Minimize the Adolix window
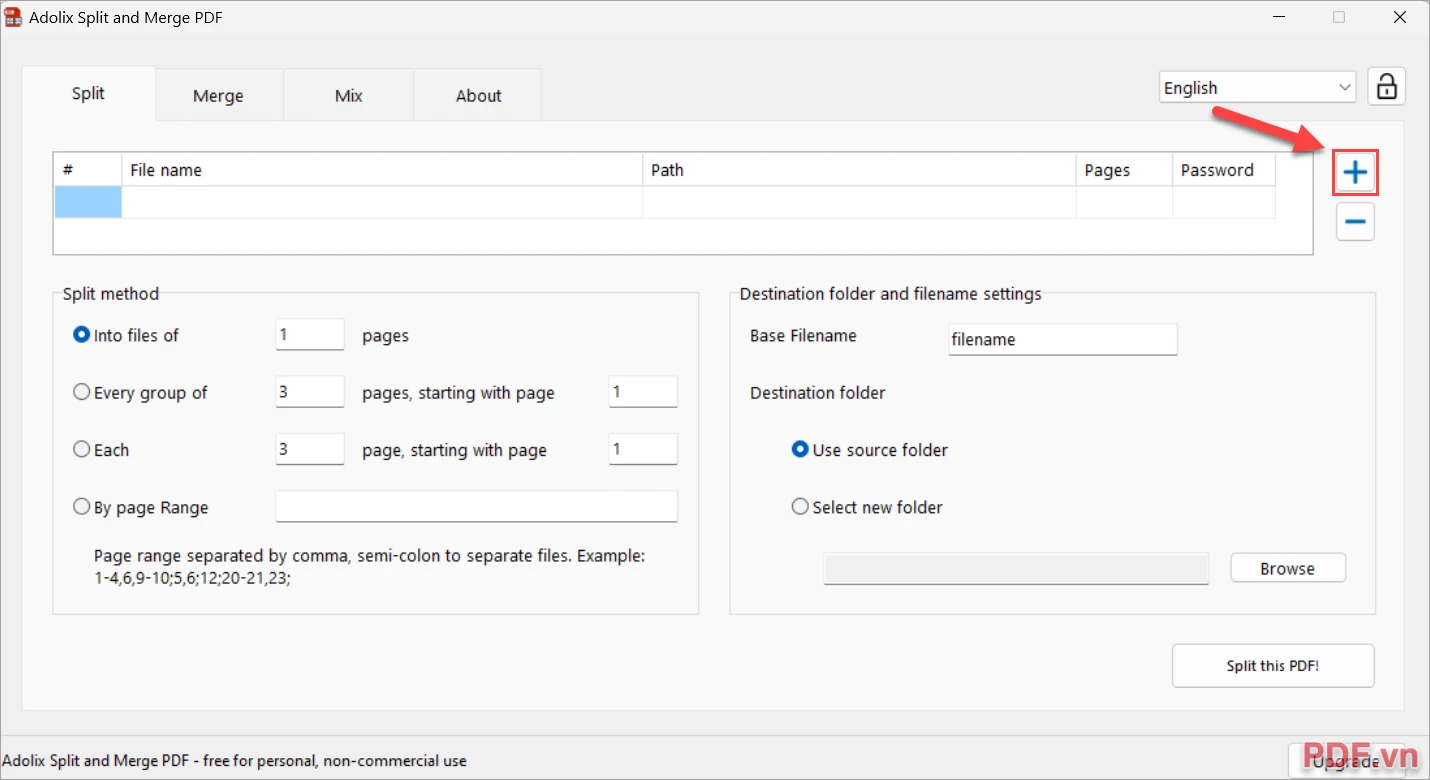The height and width of the screenshot is (780, 1430). point(1278,17)
